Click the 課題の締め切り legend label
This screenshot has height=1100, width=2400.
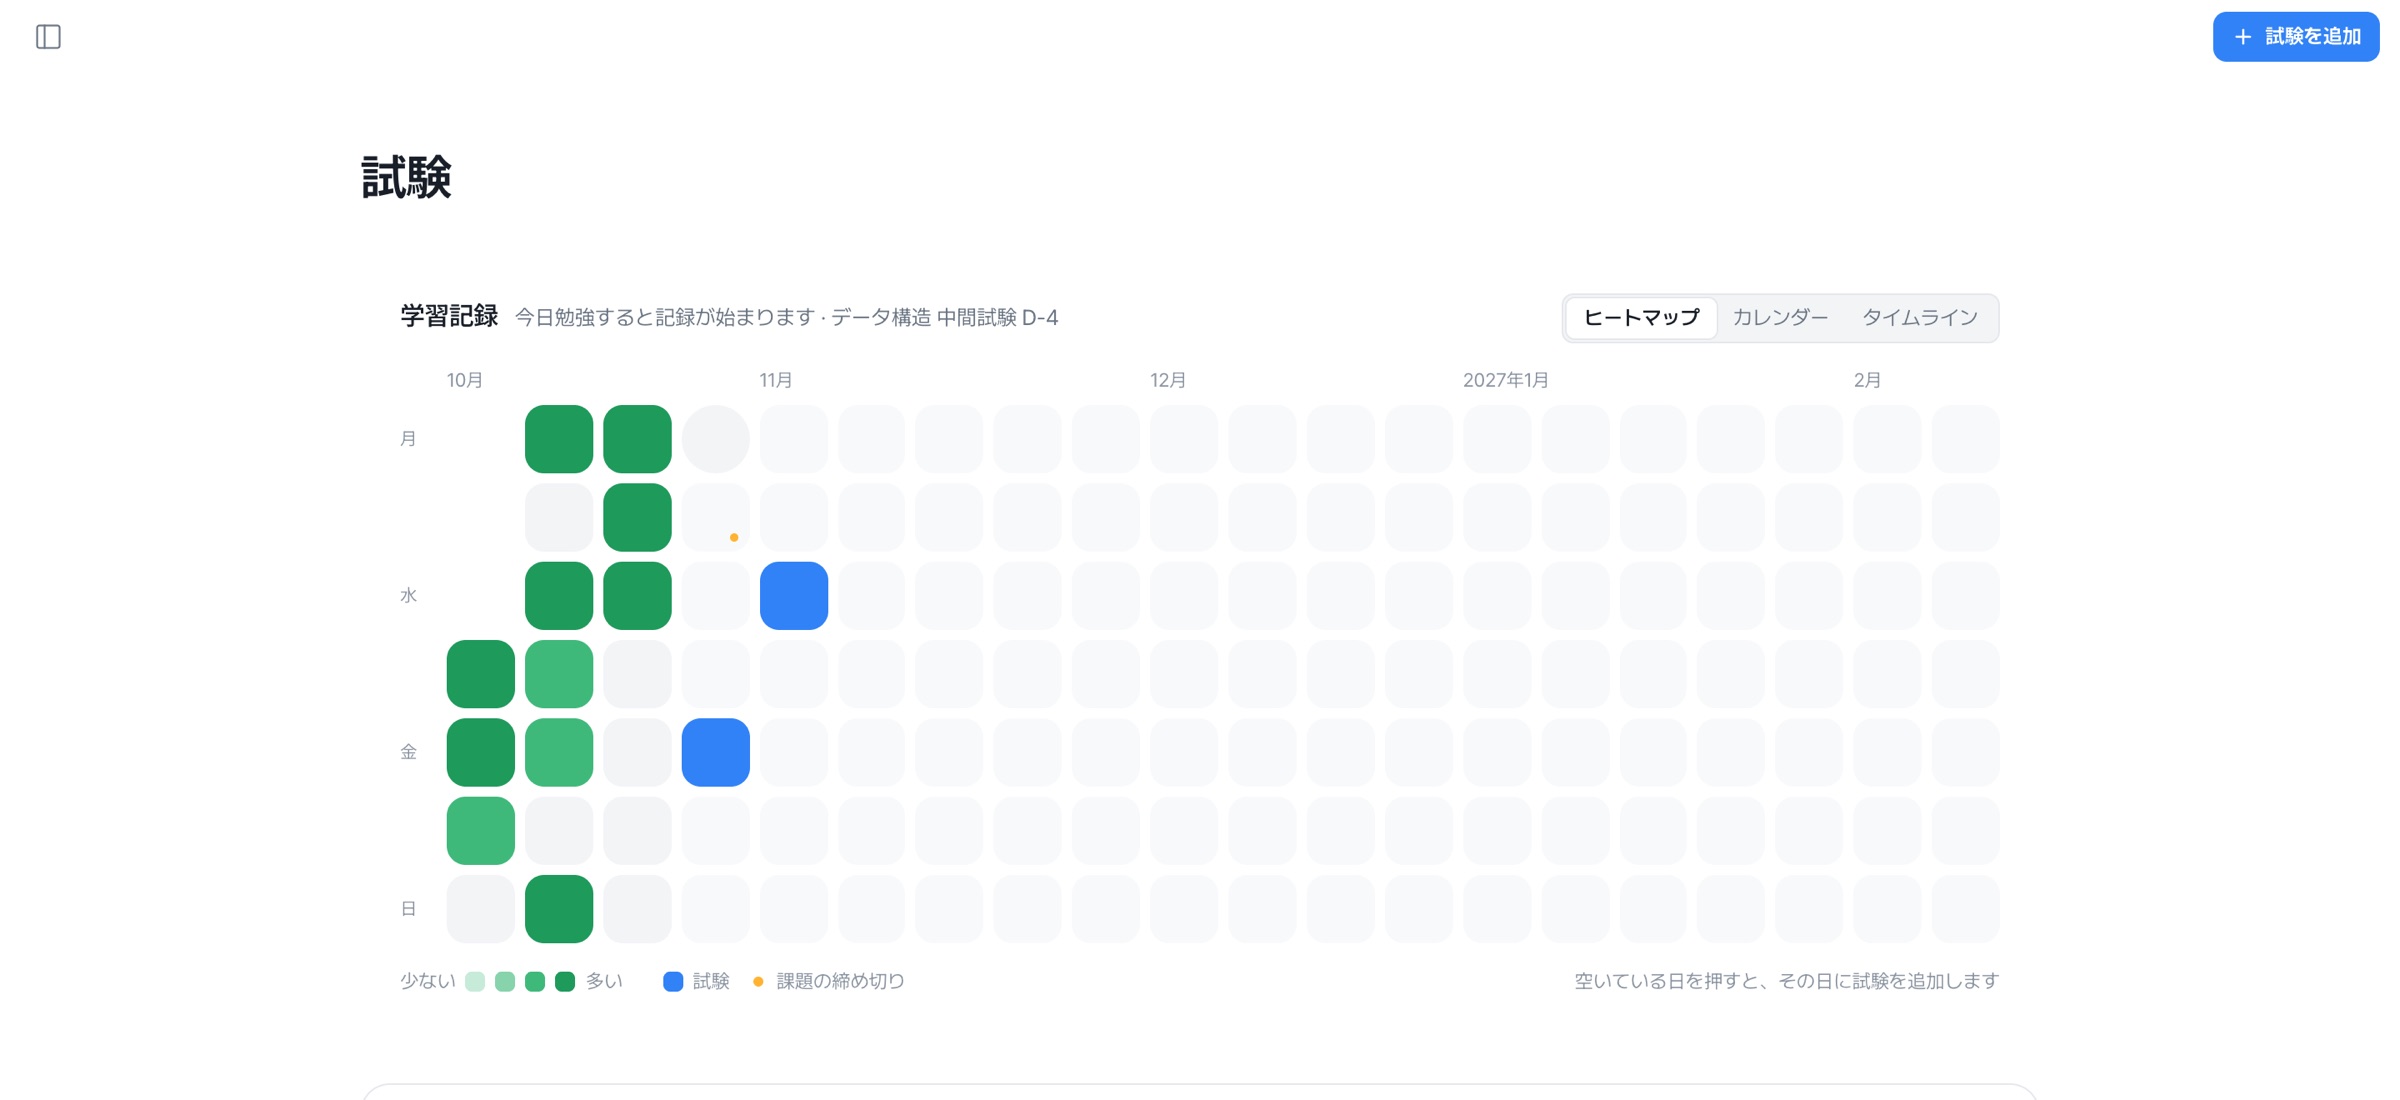840,982
